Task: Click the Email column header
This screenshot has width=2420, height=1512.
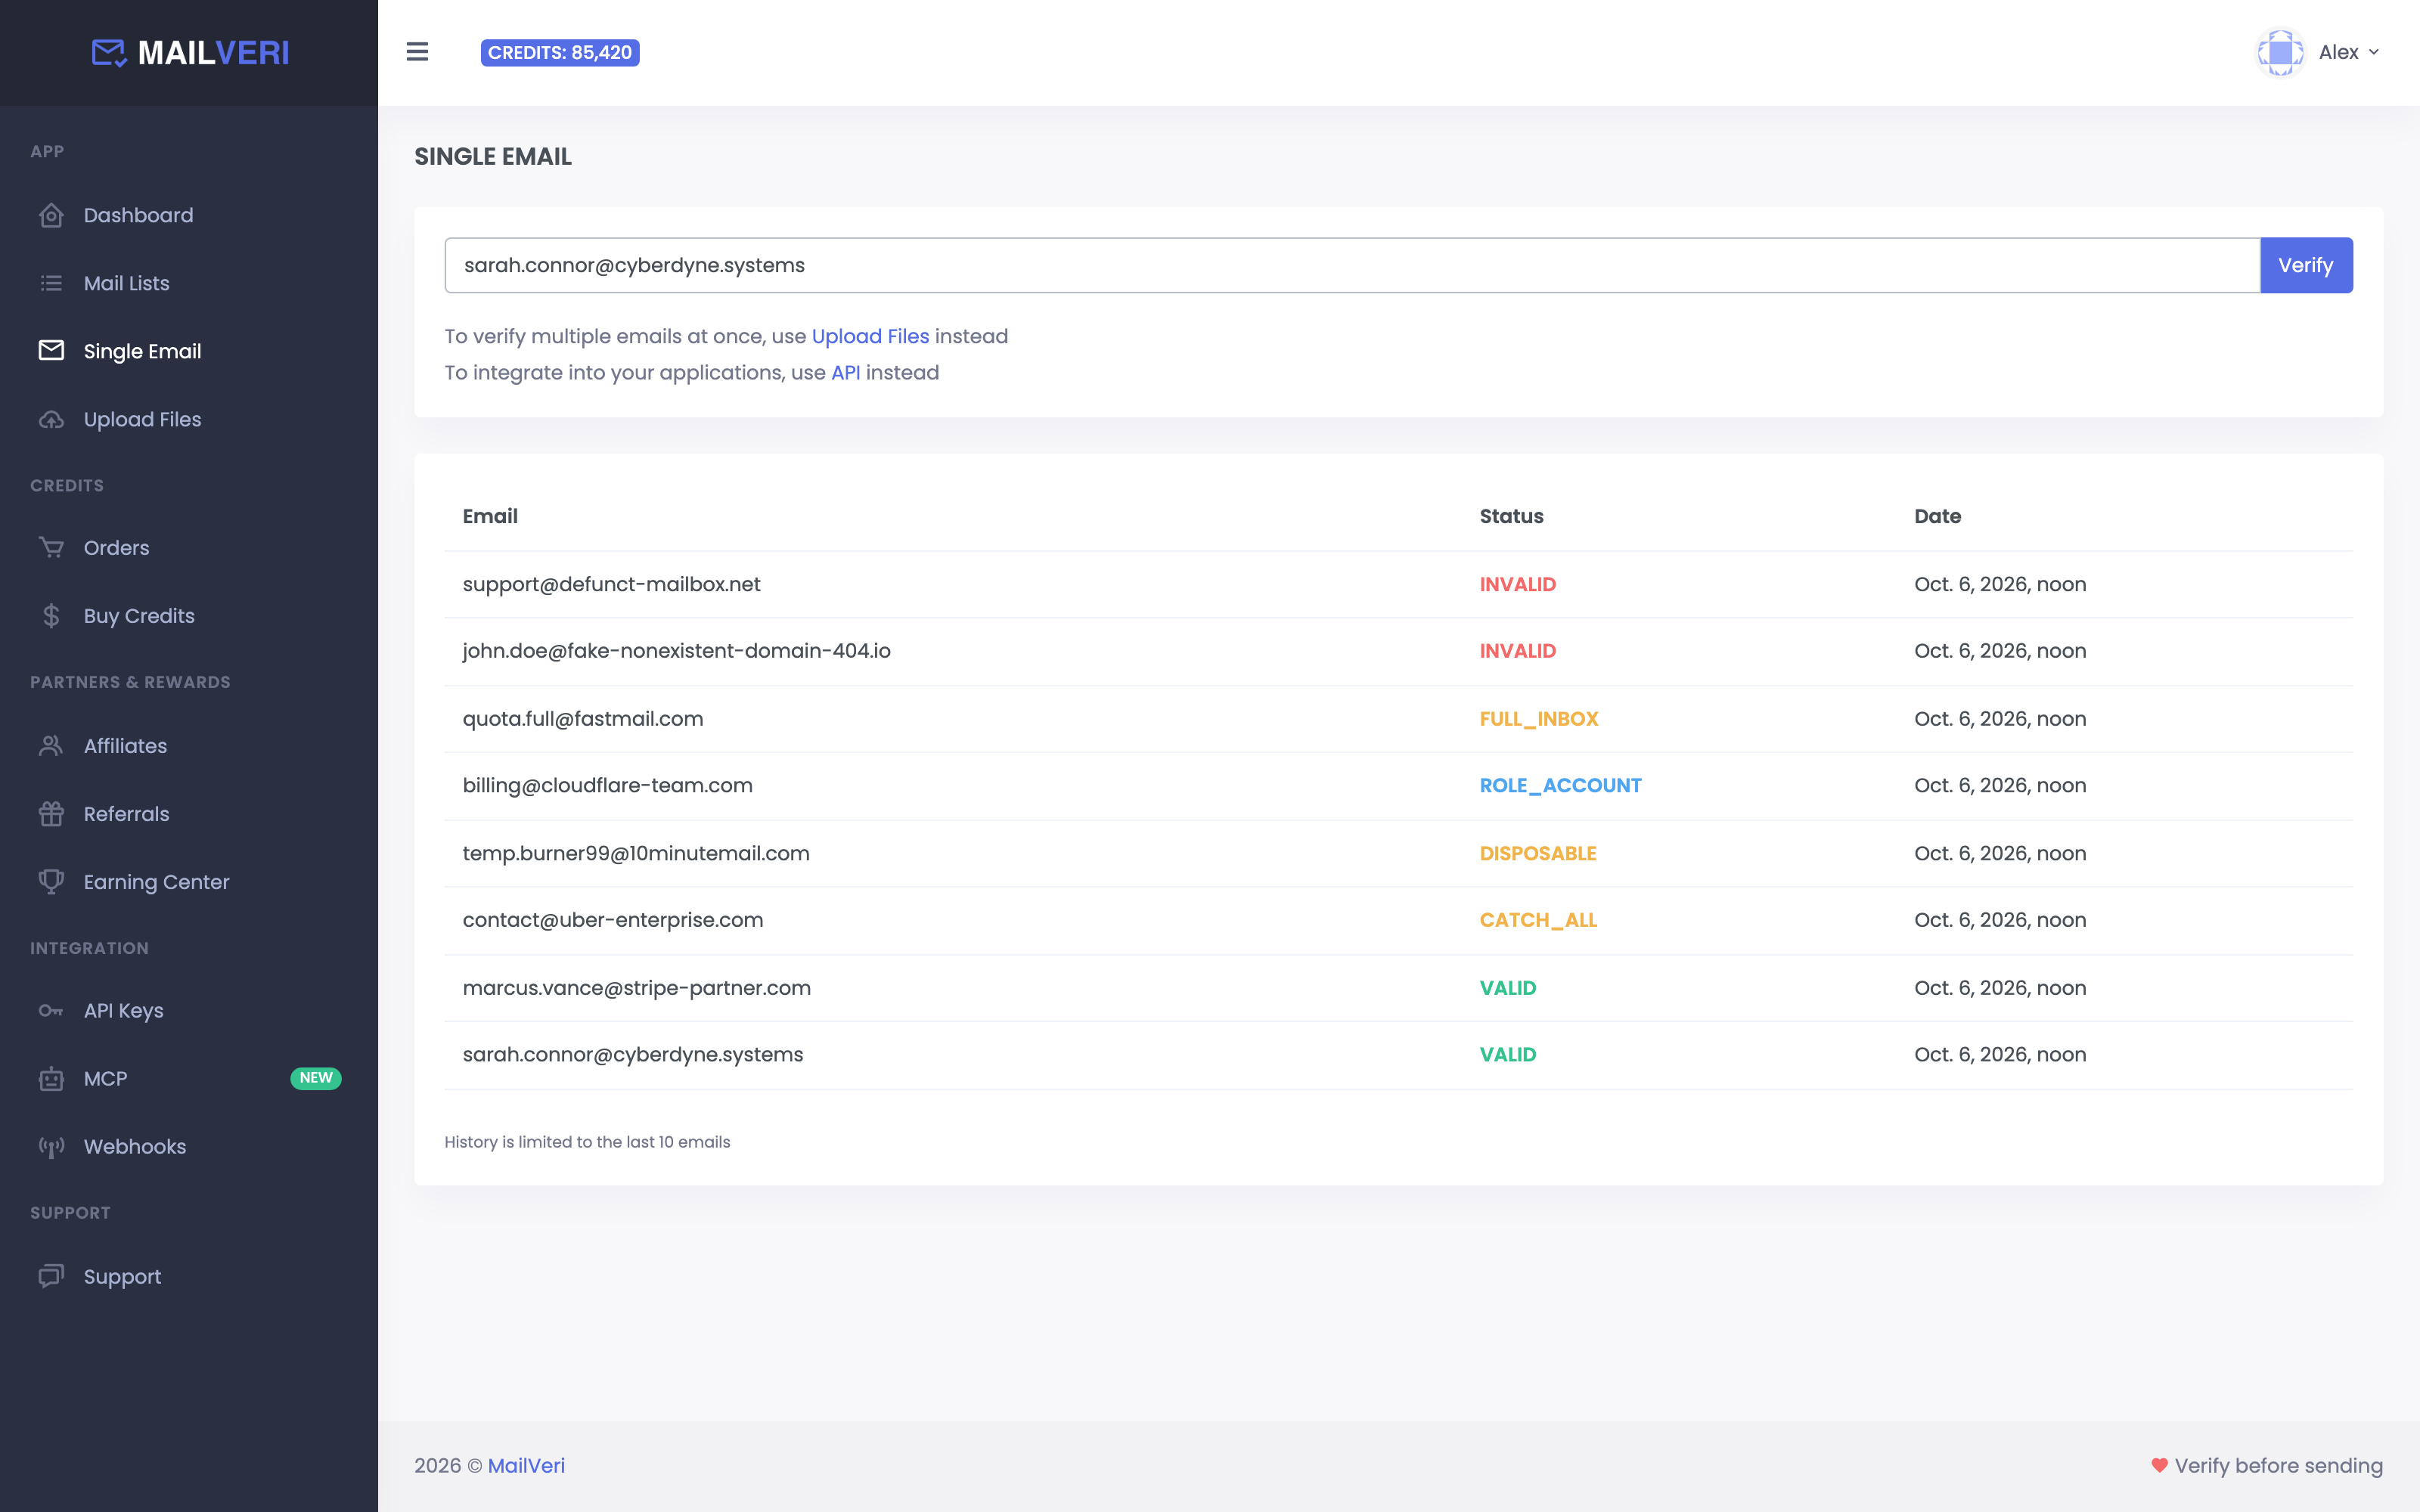Action: [490, 516]
